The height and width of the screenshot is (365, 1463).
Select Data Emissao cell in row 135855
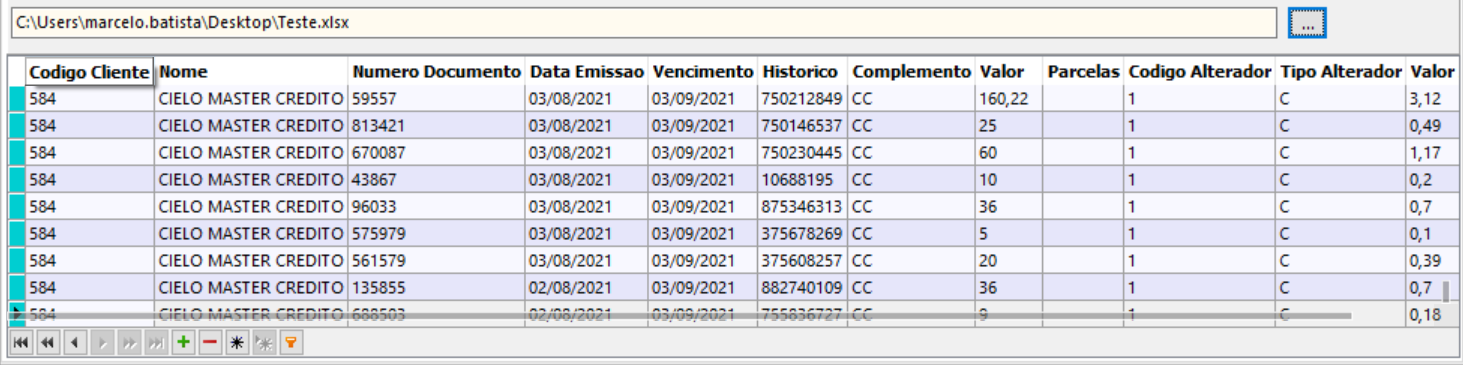587,287
